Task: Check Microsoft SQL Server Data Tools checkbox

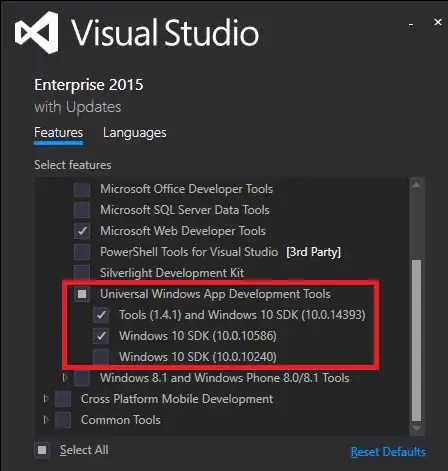Action: click(82, 210)
